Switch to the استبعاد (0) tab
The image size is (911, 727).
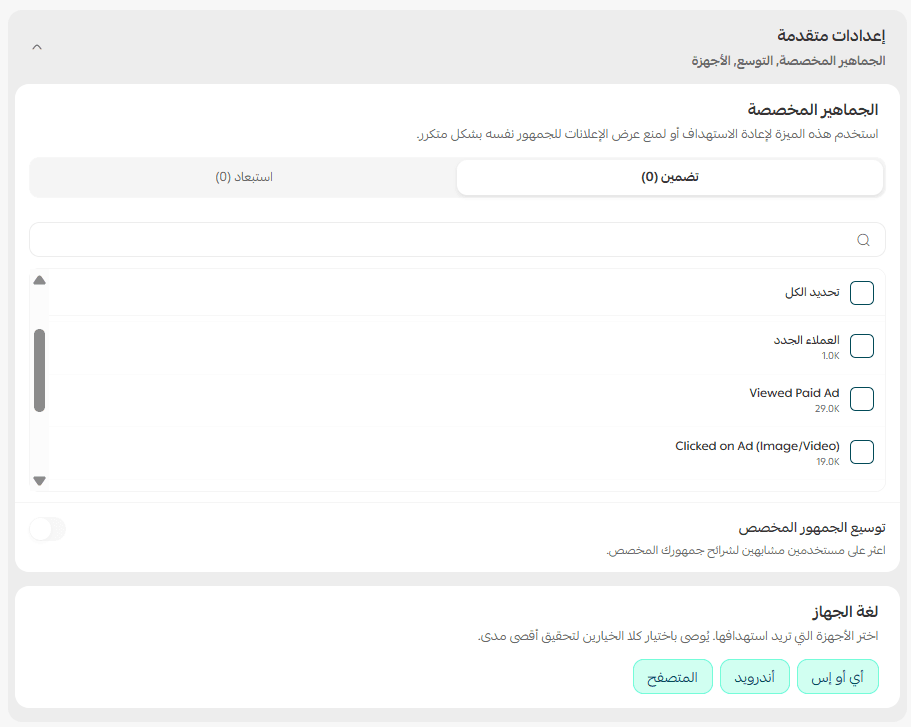point(244,177)
